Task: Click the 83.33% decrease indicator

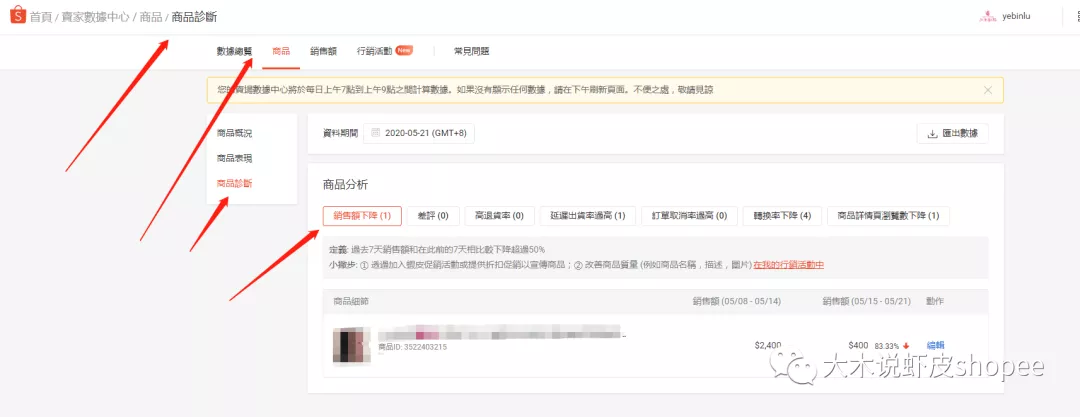Action: [x=892, y=345]
